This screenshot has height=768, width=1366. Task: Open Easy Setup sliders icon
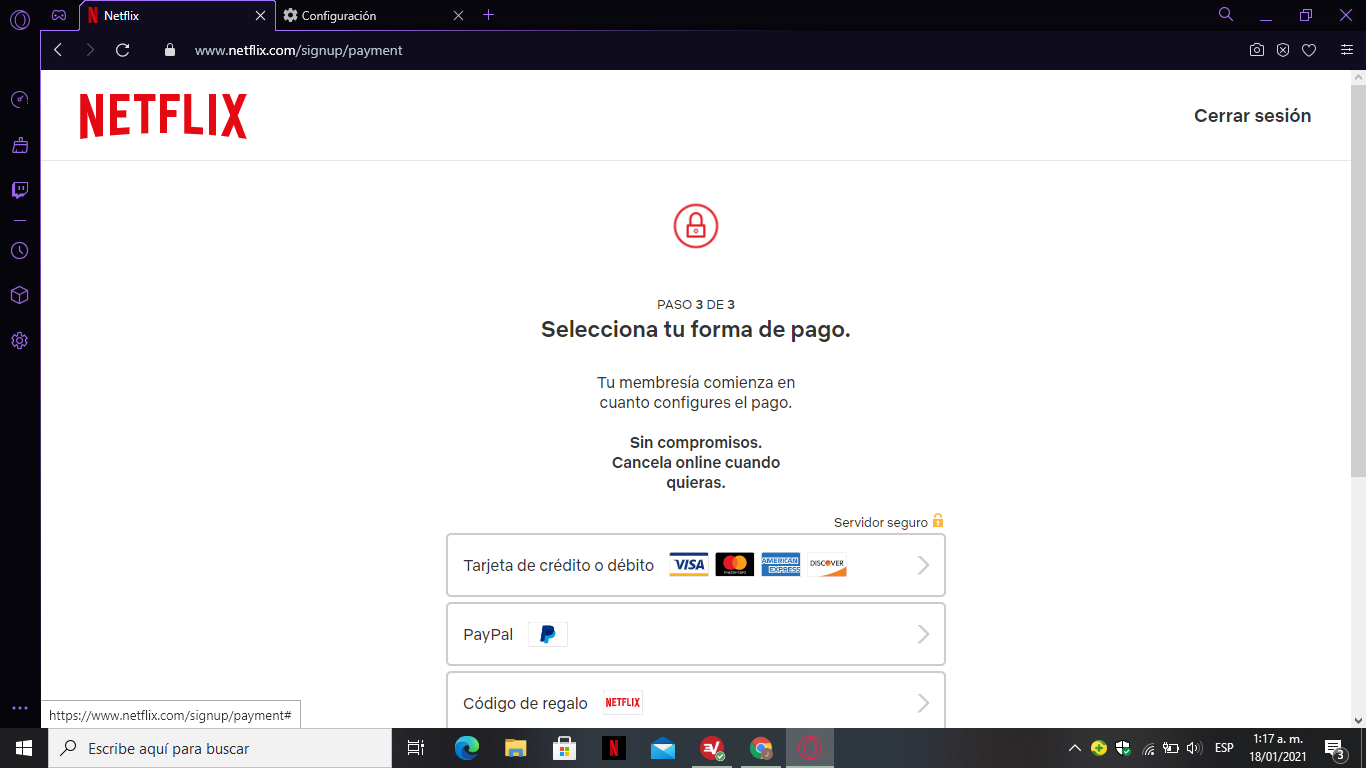(x=1347, y=50)
